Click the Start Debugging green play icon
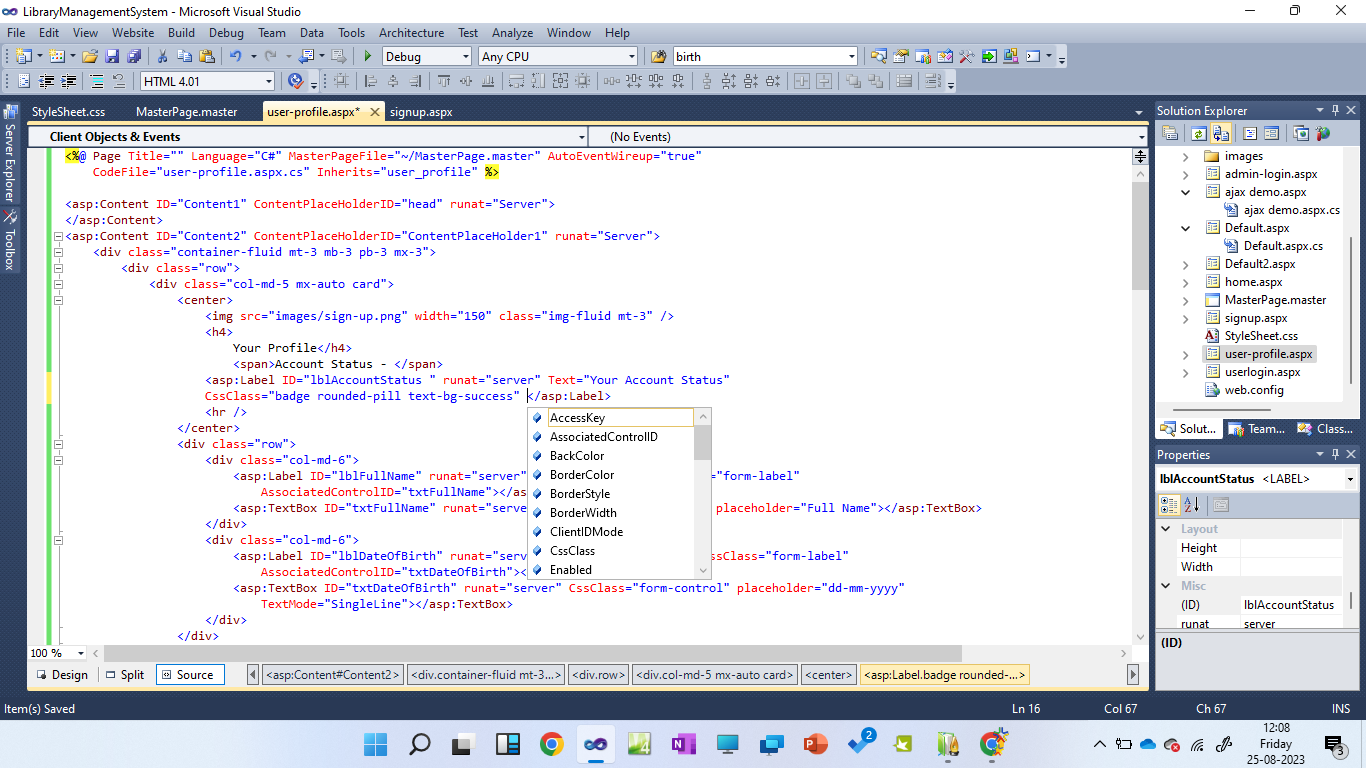 click(368, 57)
